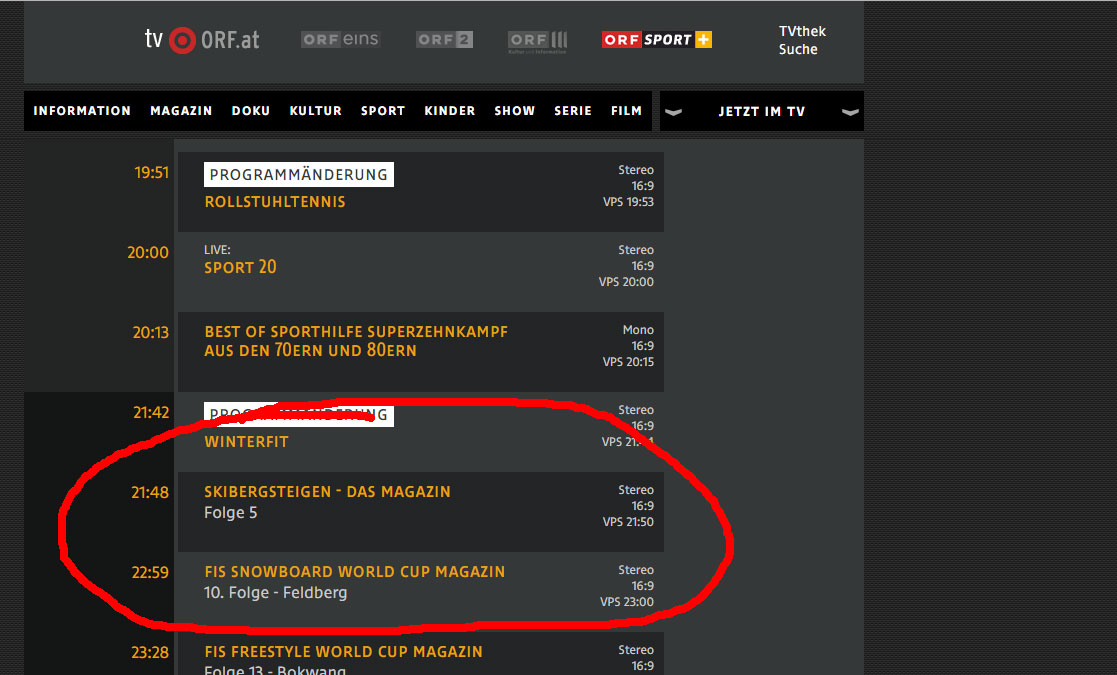Image resolution: width=1117 pixels, height=675 pixels.
Task: Open the SERIE menu item
Action: click(x=573, y=111)
